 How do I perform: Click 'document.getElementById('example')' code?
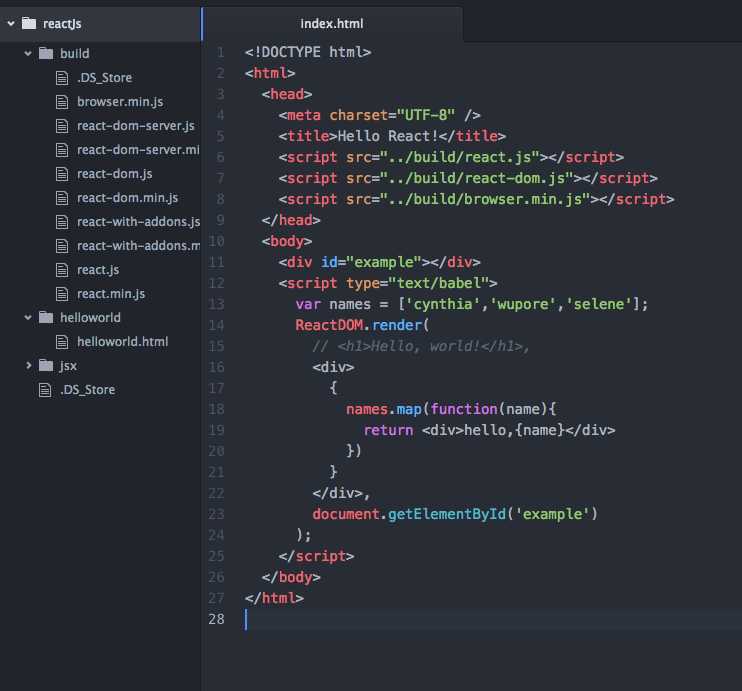(x=455, y=514)
